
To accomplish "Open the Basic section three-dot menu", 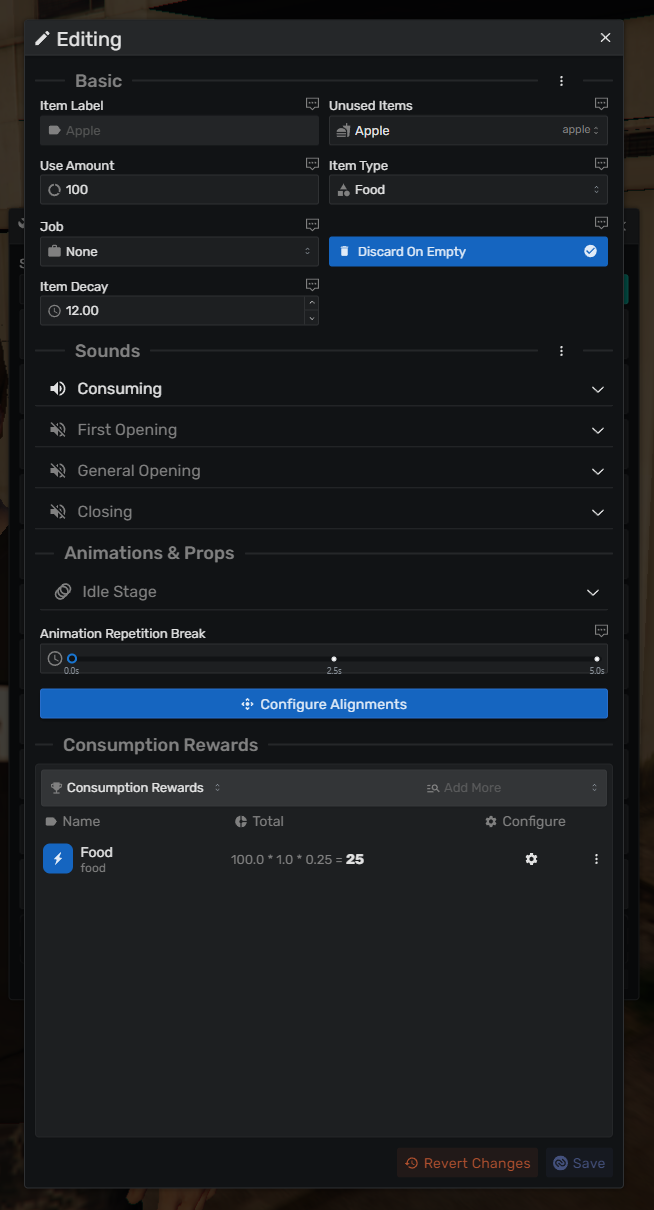I will [x=561, y=81].
